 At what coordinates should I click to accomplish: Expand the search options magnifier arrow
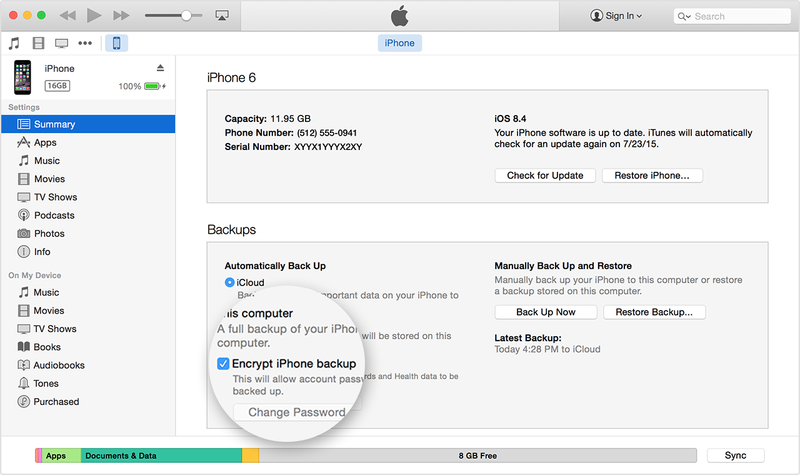(684, 16)
